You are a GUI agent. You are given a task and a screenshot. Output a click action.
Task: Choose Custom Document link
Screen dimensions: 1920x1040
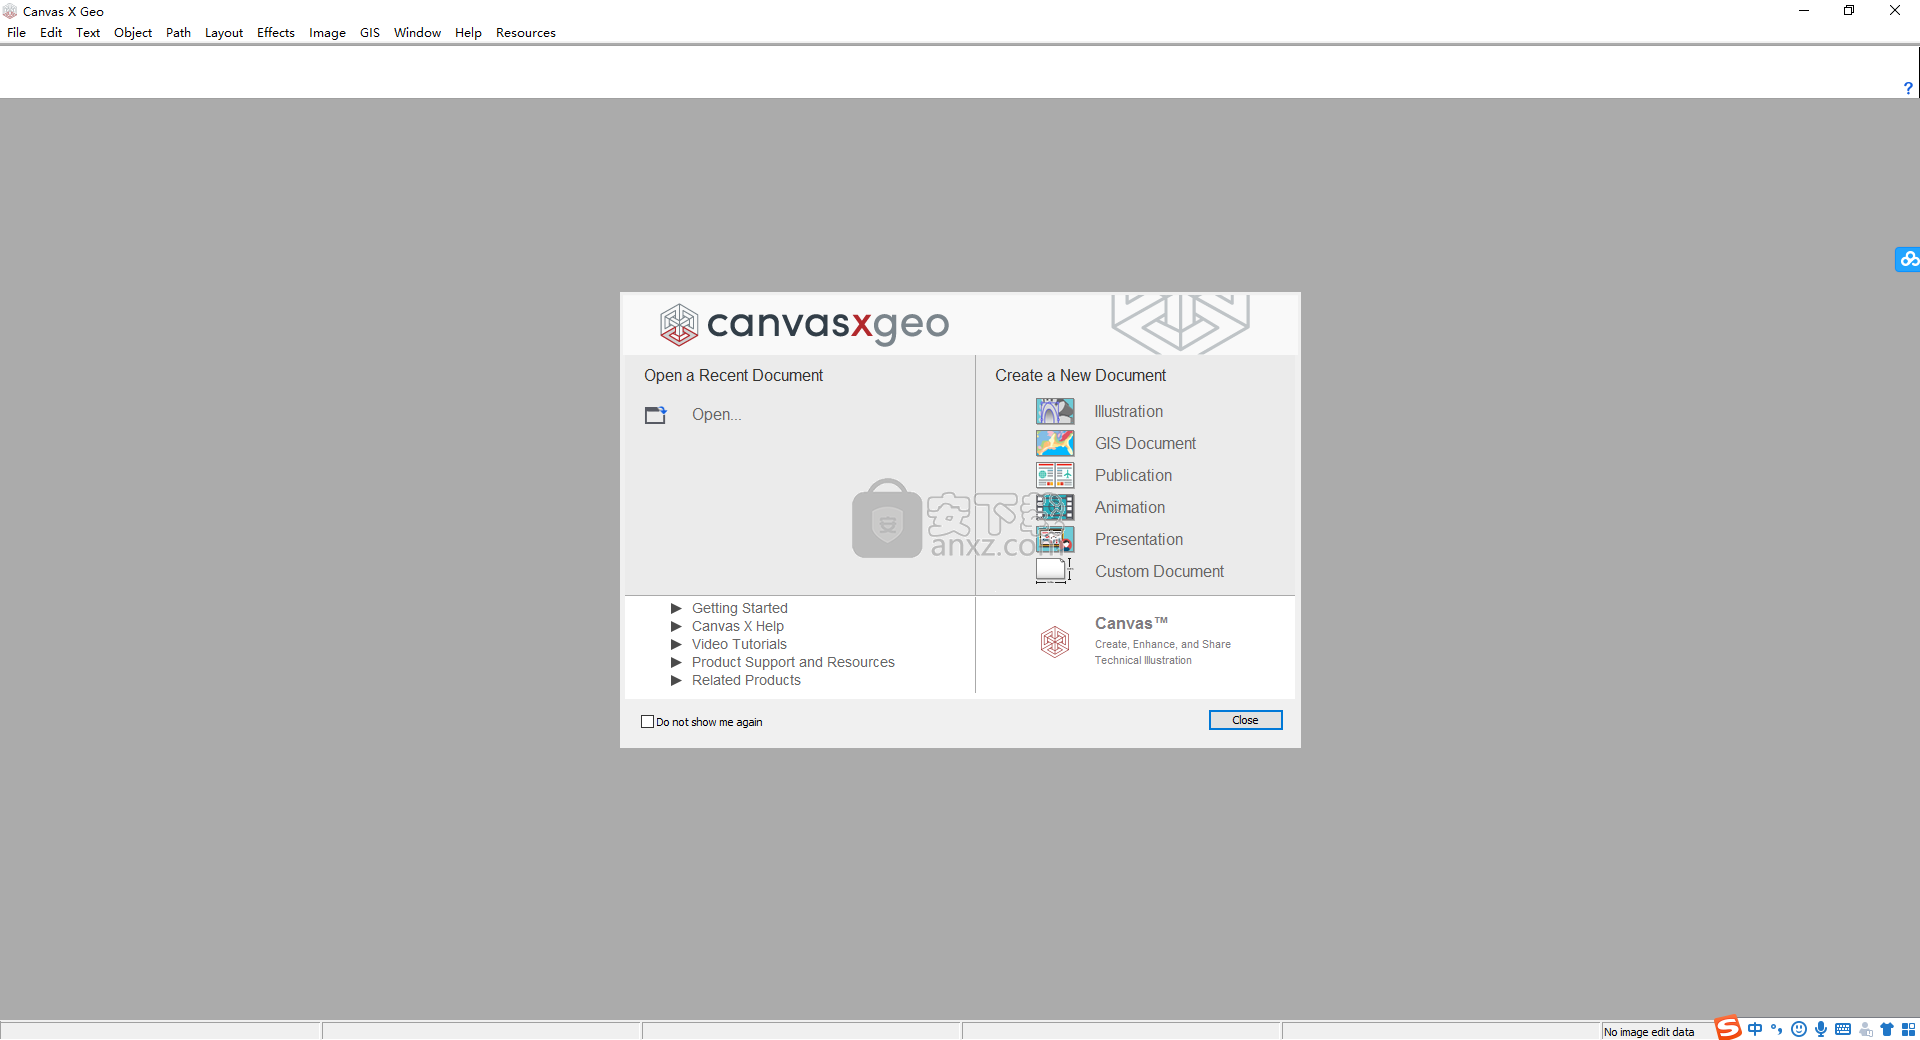point(1159,571)
